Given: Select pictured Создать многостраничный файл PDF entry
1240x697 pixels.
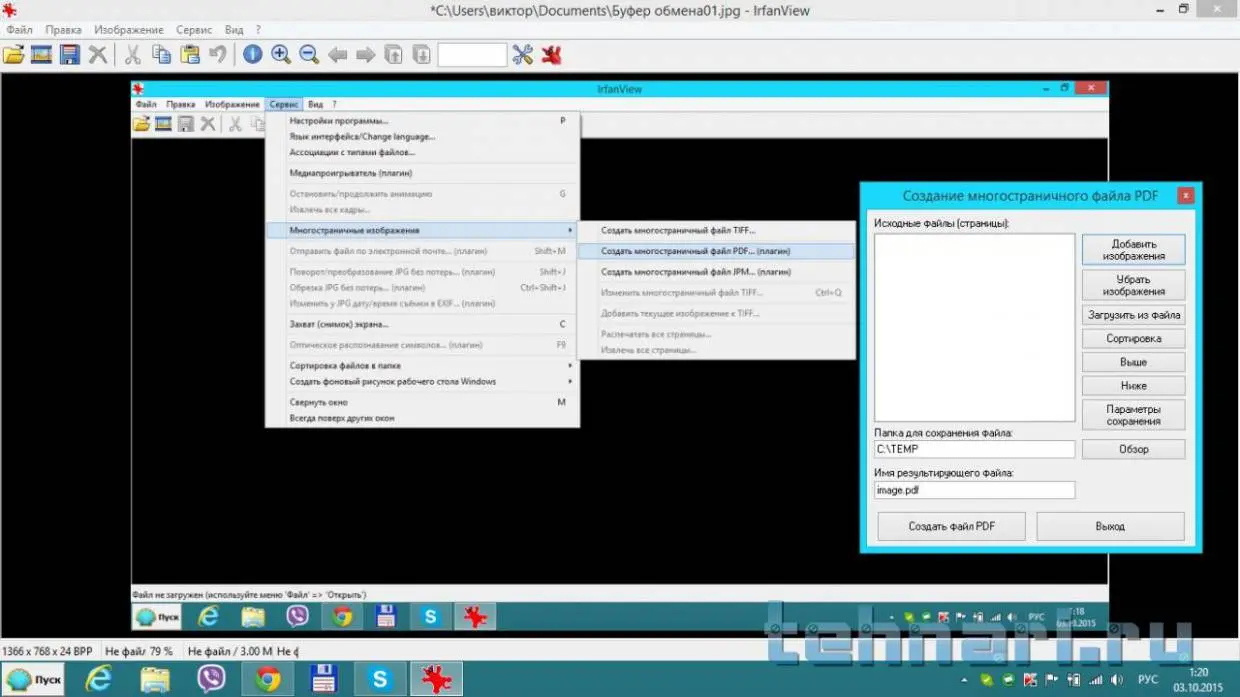Looking at the screenshot, I should tap(716, 251).
